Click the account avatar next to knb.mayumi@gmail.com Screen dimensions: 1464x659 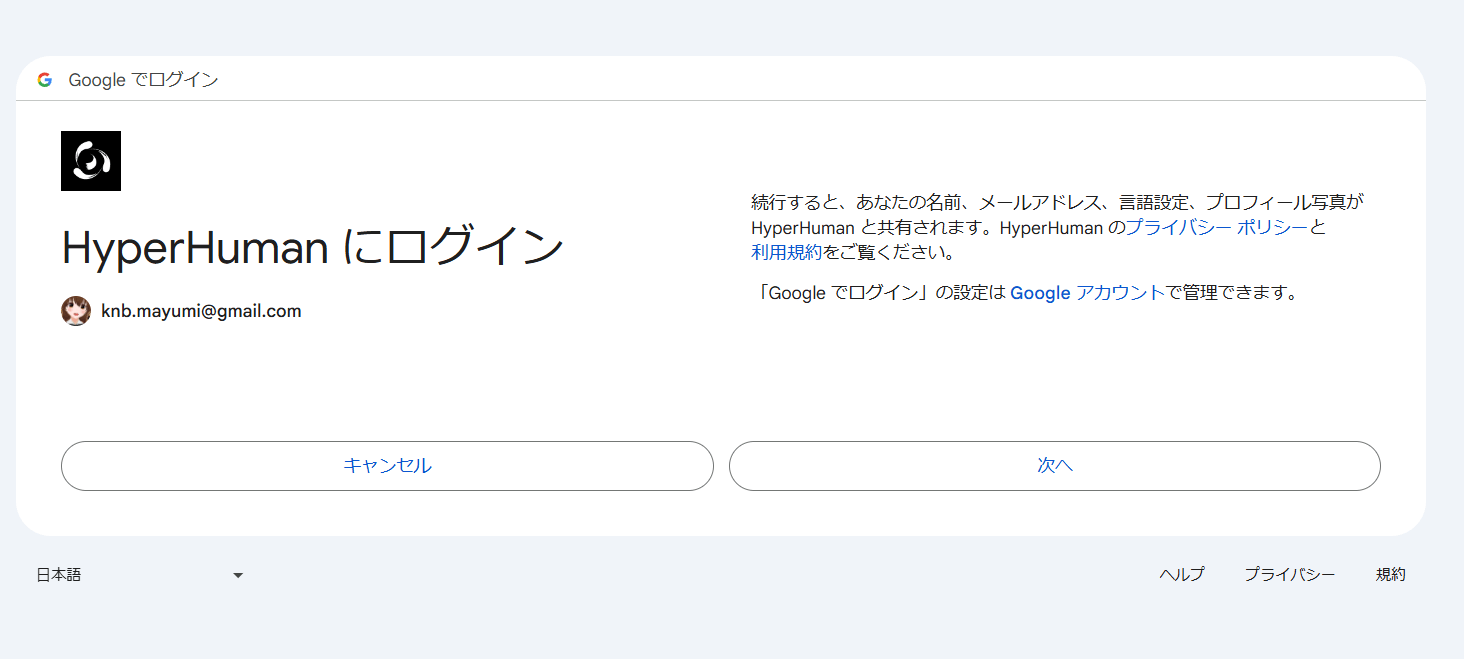point(76,311)
